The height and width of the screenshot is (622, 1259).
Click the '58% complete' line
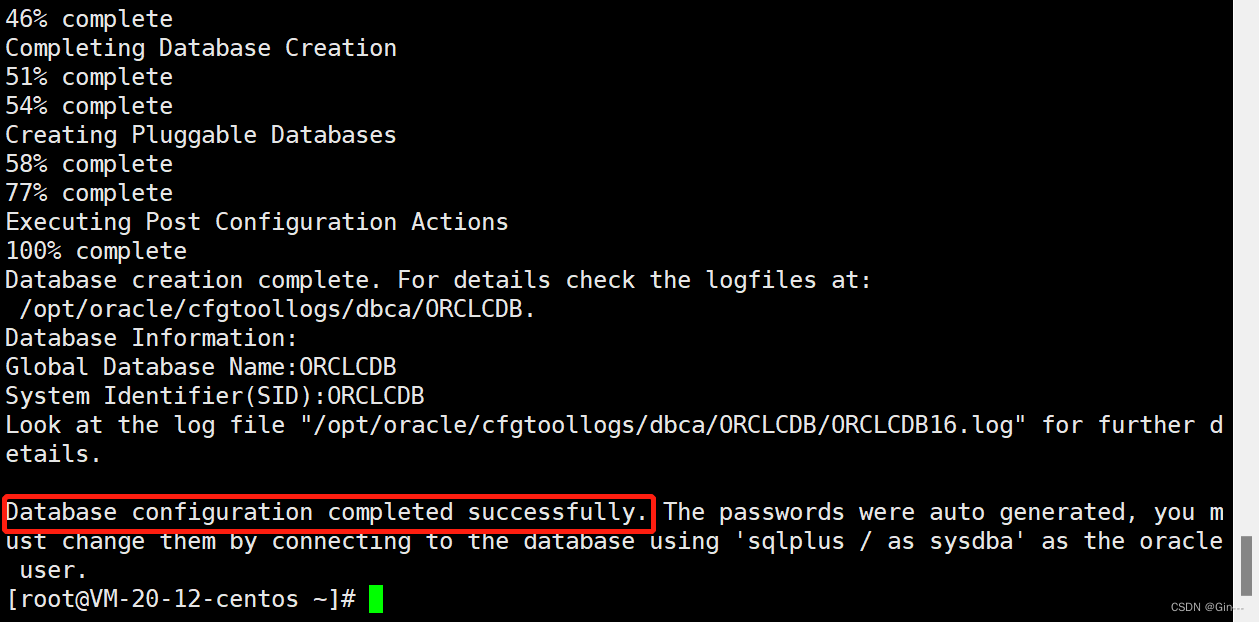point(89,163)
